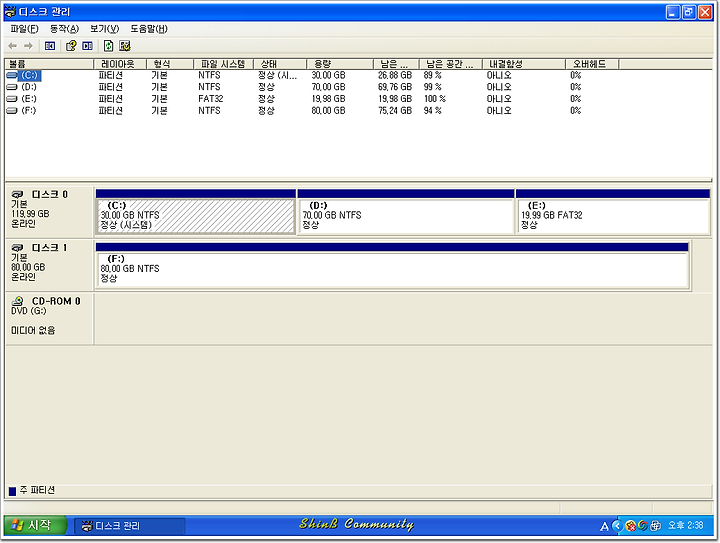Sort by the 형식 column header
720x543 pixels.
[x=170, y=64]
